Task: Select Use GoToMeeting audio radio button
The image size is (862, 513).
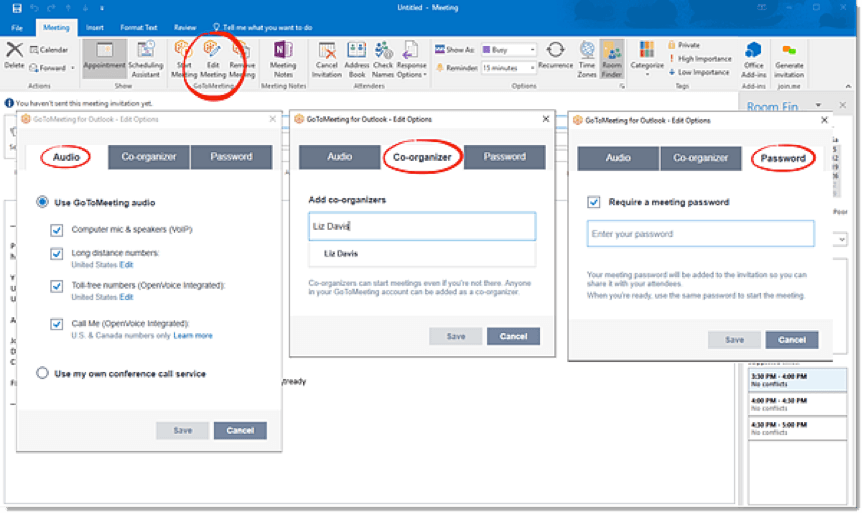Action: 42,202
